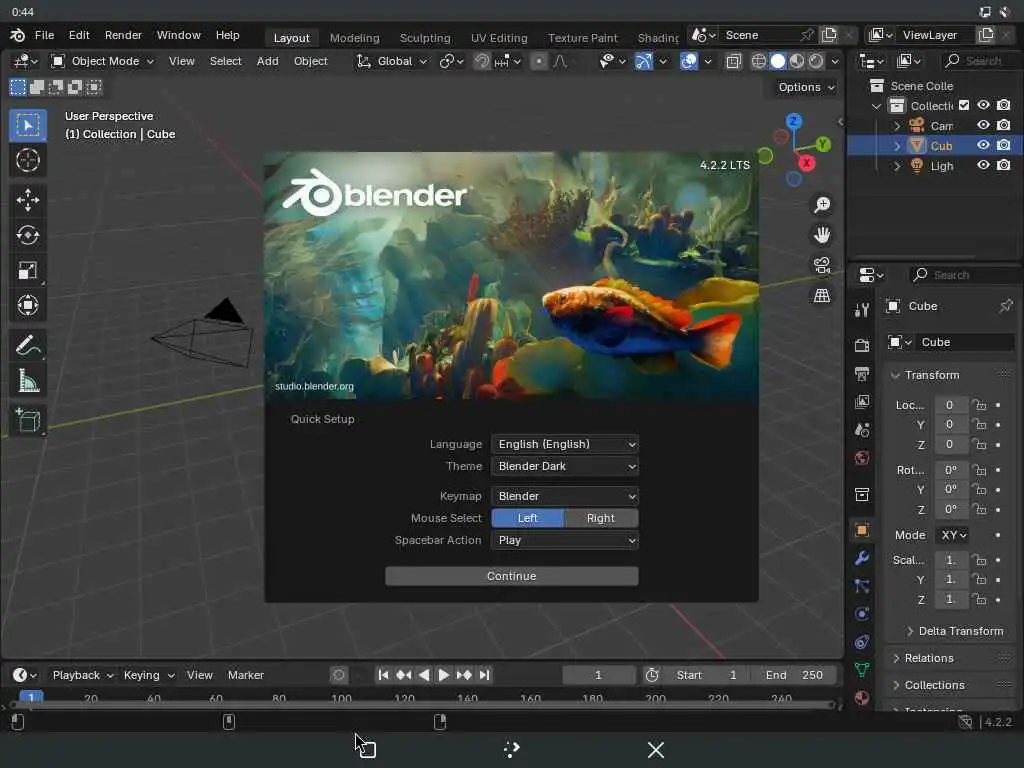This screenshot has height=768, width=1024.
Task: Select the Cursor tool in toolbar
Action: 27,160
